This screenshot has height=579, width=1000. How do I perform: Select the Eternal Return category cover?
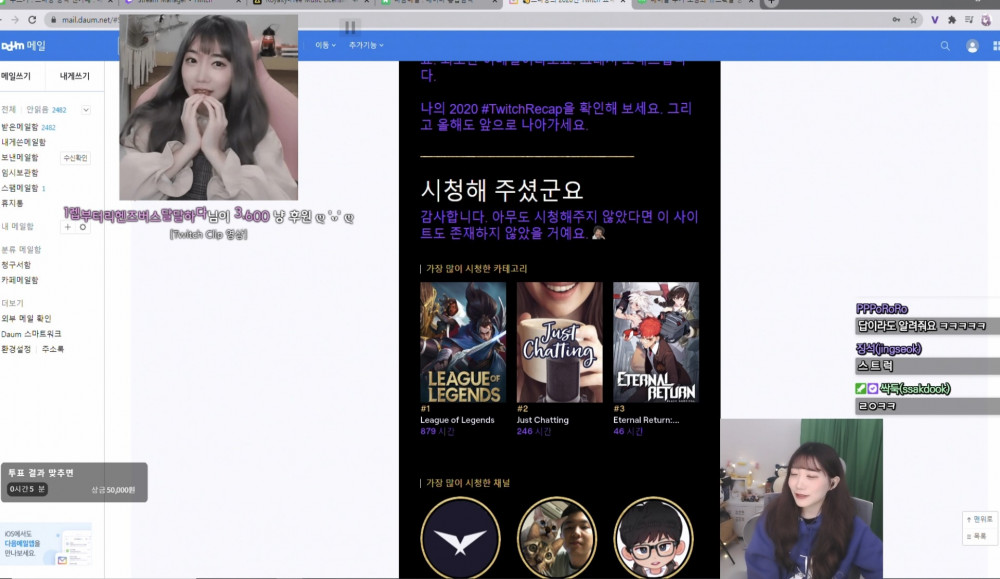click(656, 342)
